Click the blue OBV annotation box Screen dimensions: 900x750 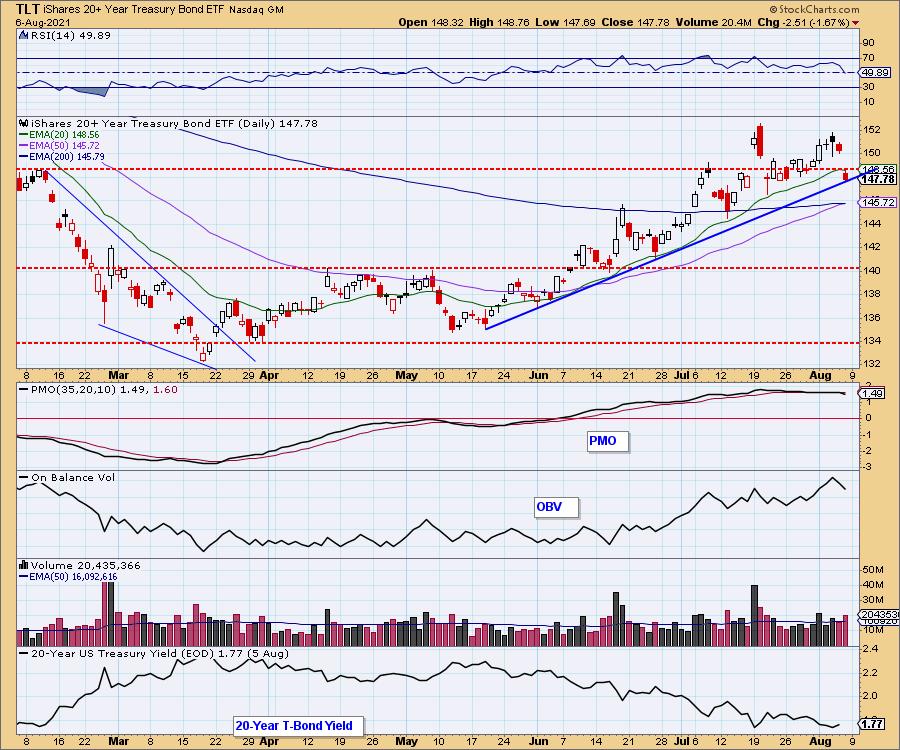pyautogui.click(x=556, y=507)
